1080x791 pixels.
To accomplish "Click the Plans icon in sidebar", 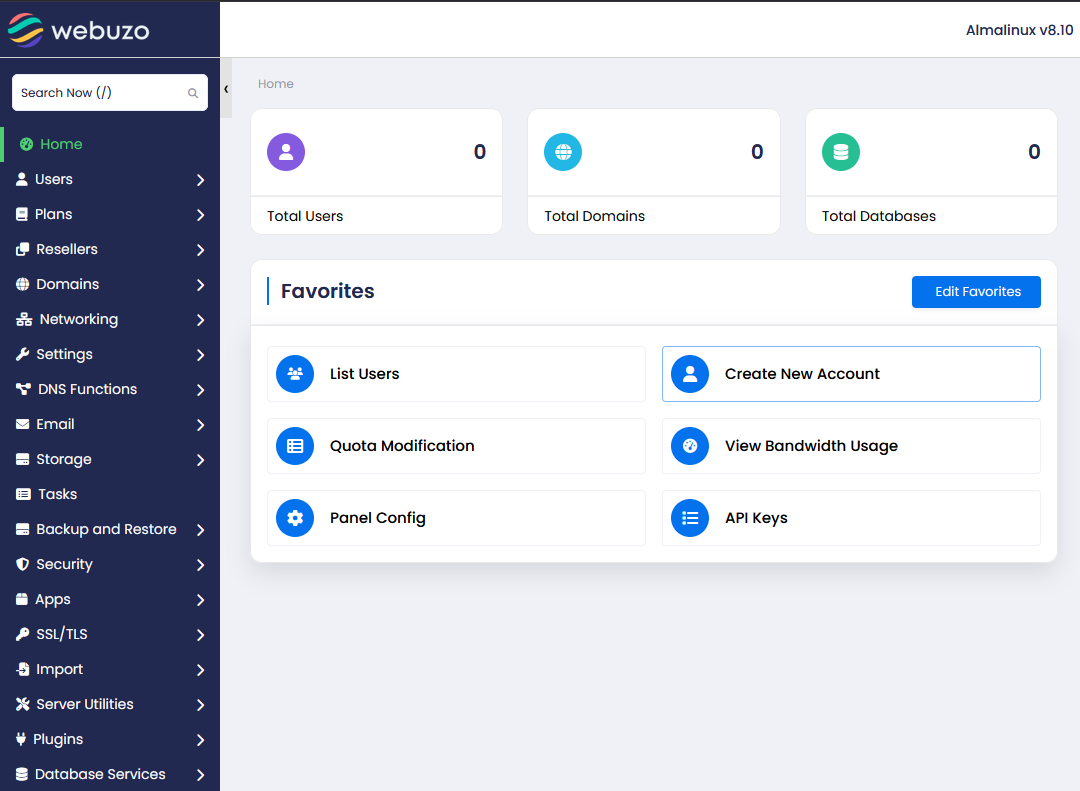I will [x=22, y=214].
